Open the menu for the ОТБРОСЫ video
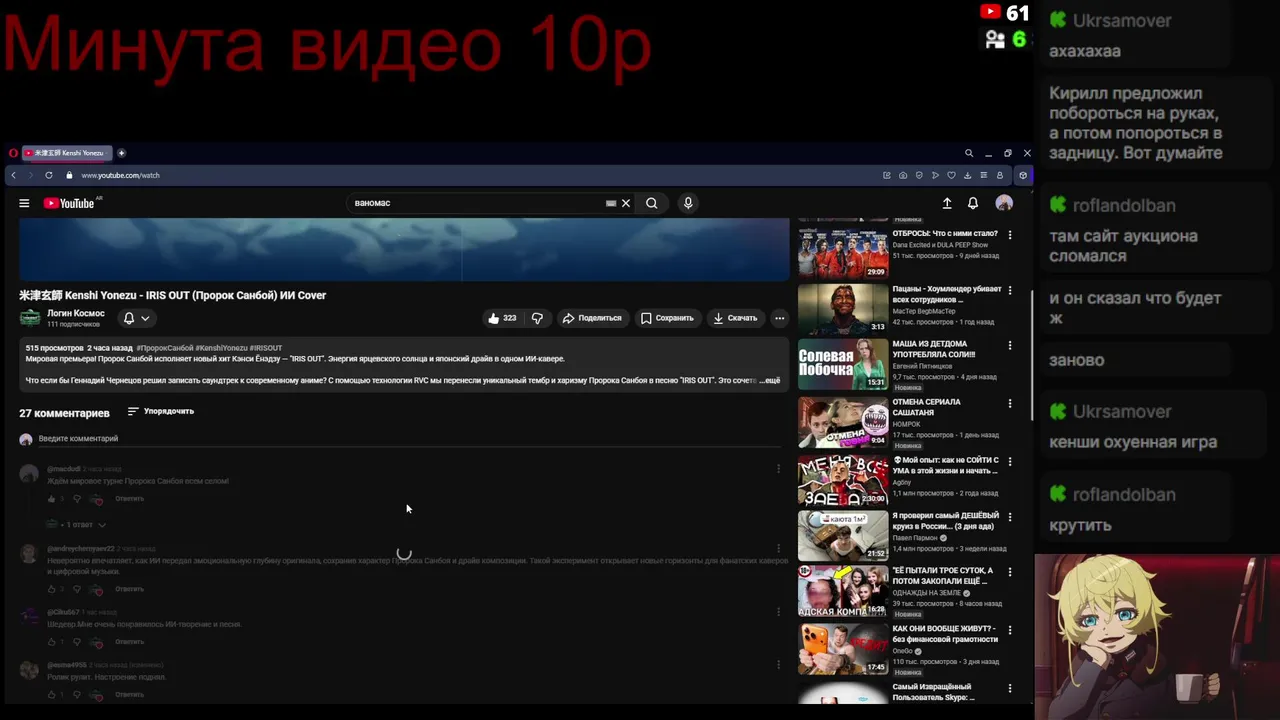 [1010, 235]
